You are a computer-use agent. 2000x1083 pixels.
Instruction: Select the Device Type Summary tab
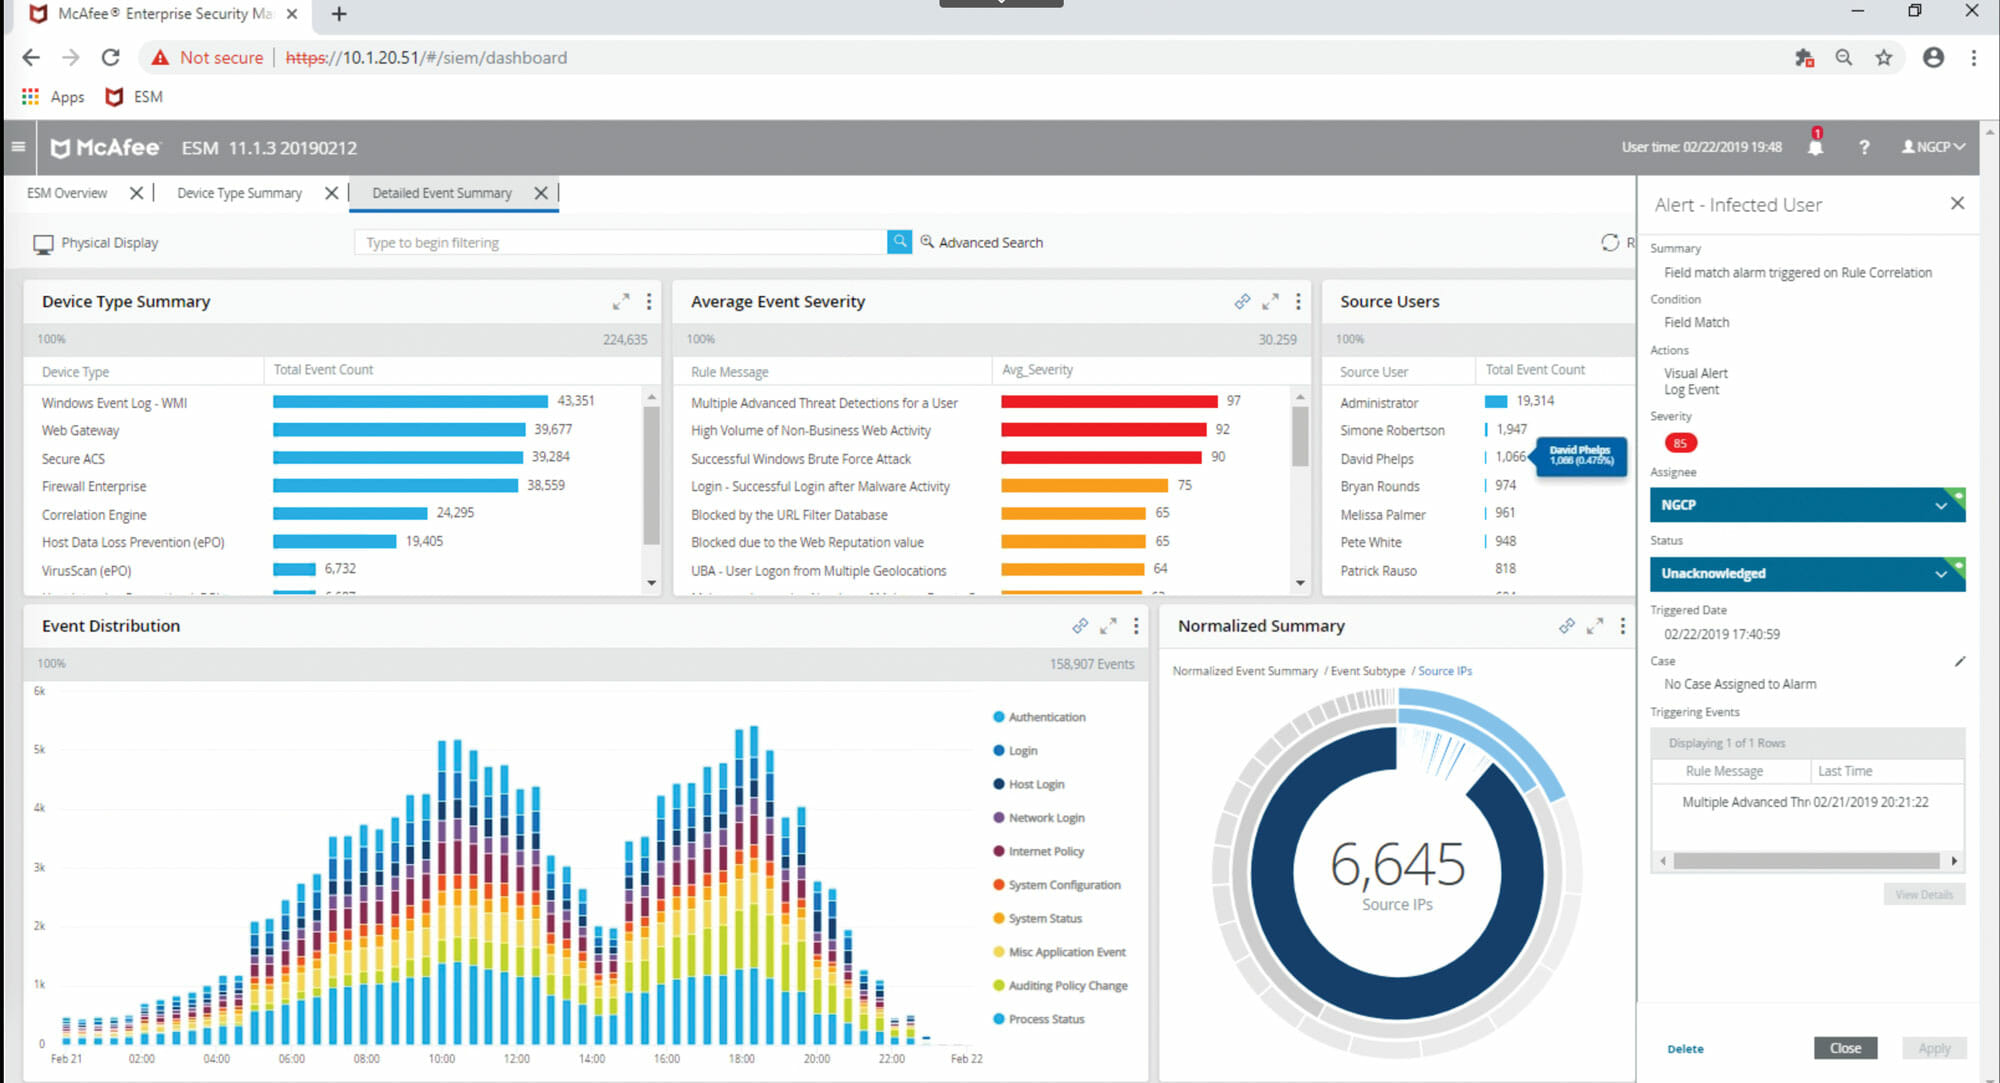[239, 192]
